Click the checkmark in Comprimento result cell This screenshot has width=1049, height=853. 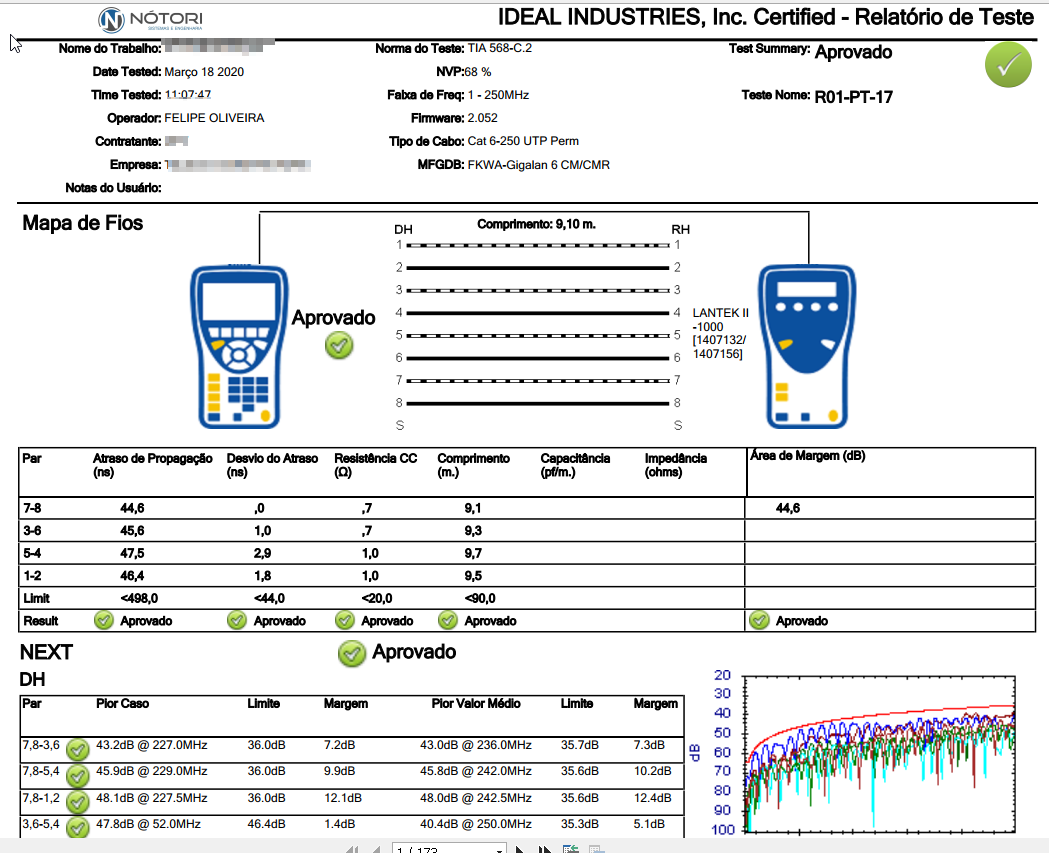[x=448, y=620]
